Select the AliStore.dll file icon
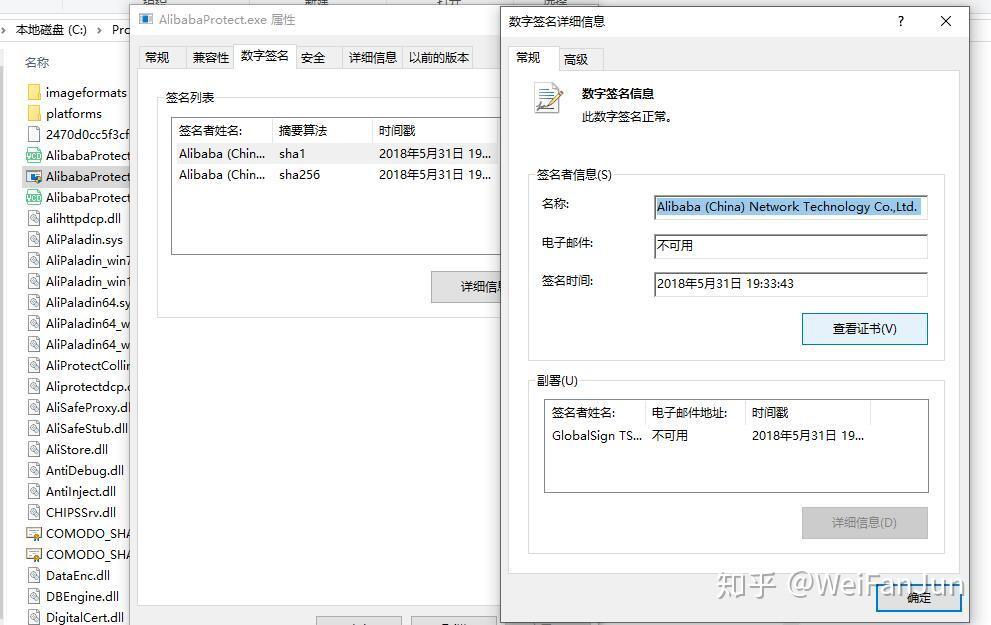 point(34,449)
